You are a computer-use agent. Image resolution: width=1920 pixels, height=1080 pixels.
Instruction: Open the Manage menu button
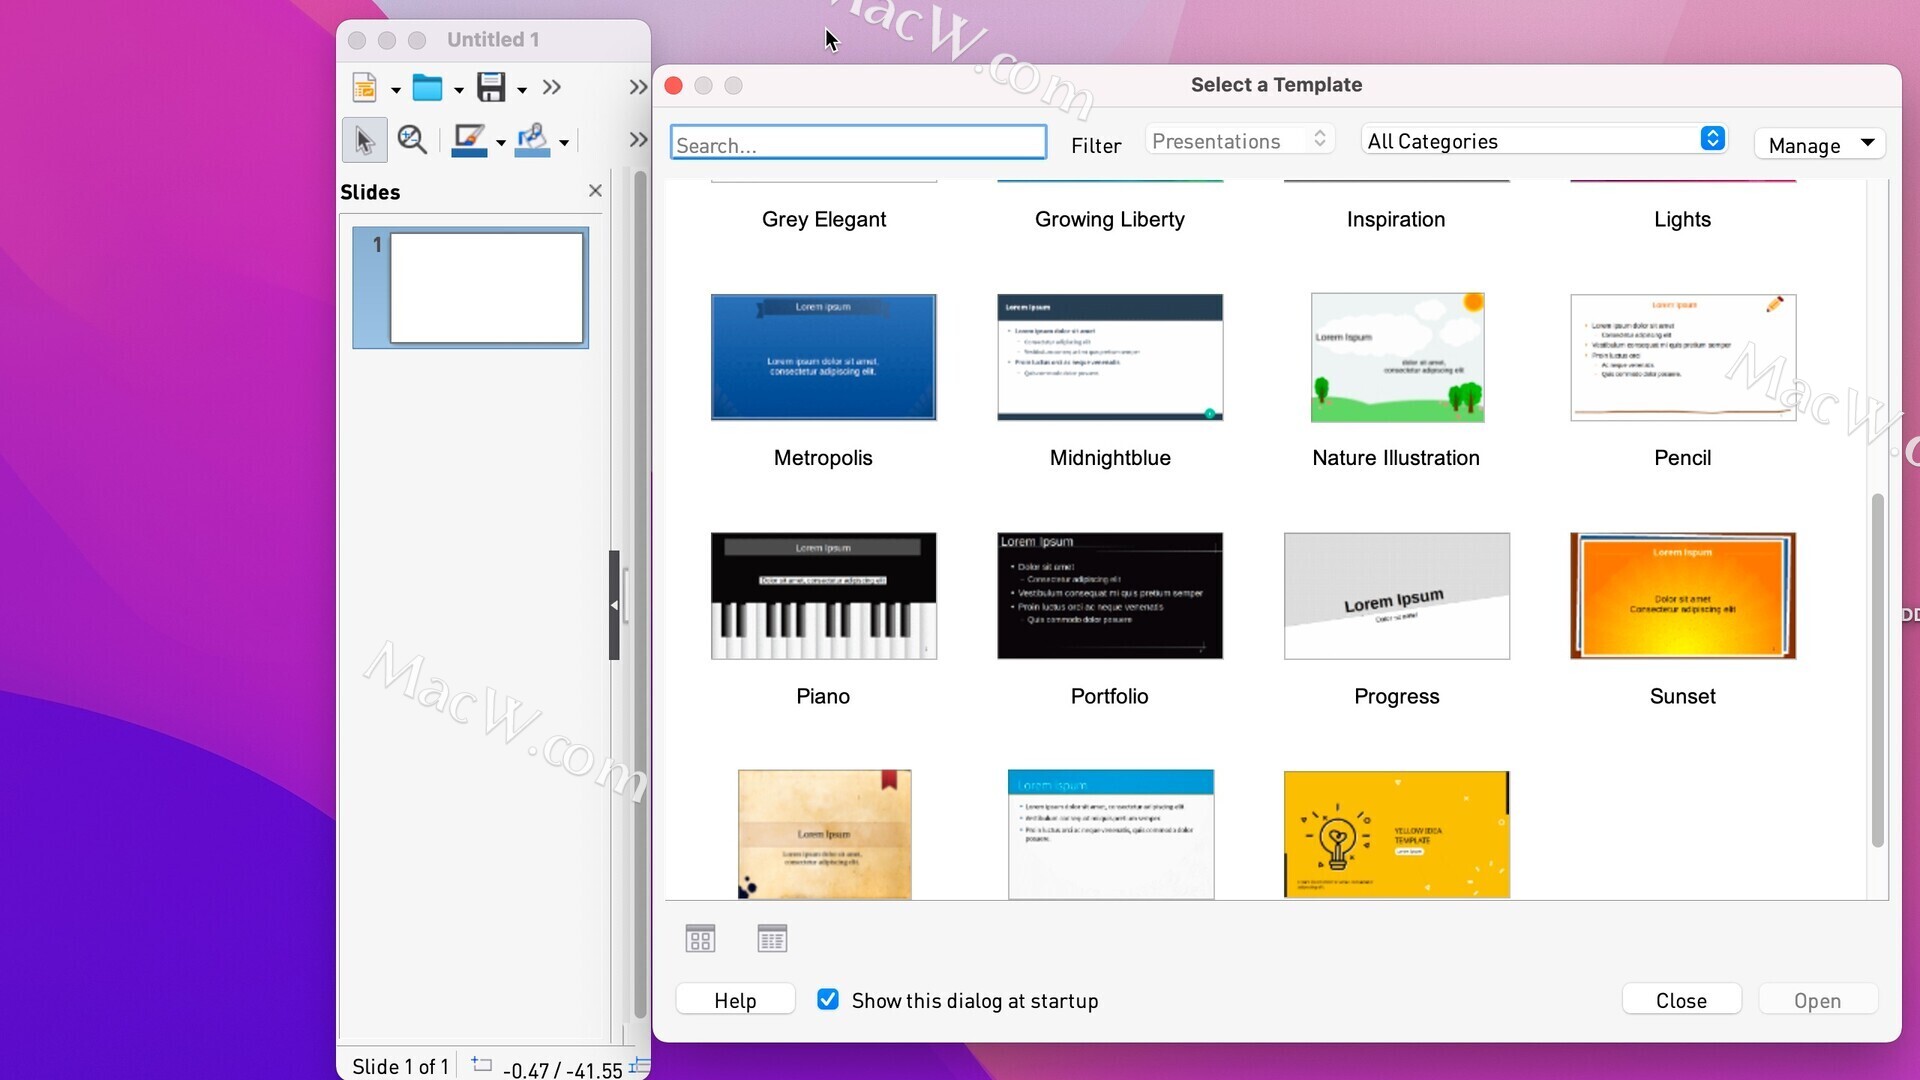click(x=1820, y=145)
